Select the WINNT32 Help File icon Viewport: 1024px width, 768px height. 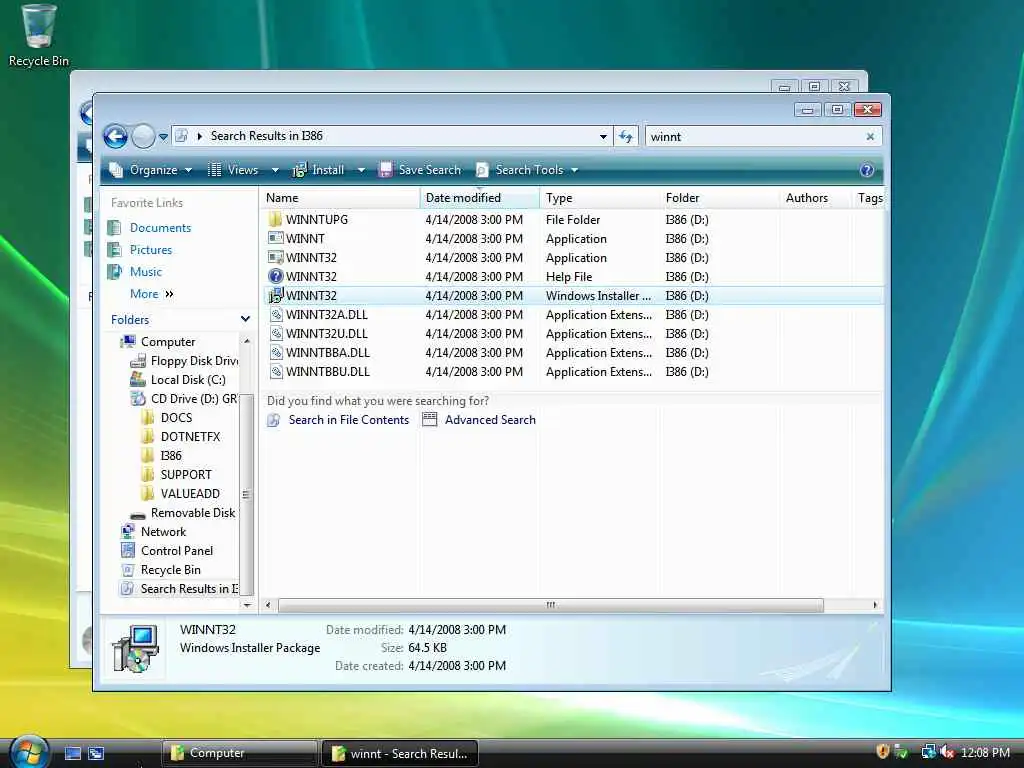pos(276,276)
